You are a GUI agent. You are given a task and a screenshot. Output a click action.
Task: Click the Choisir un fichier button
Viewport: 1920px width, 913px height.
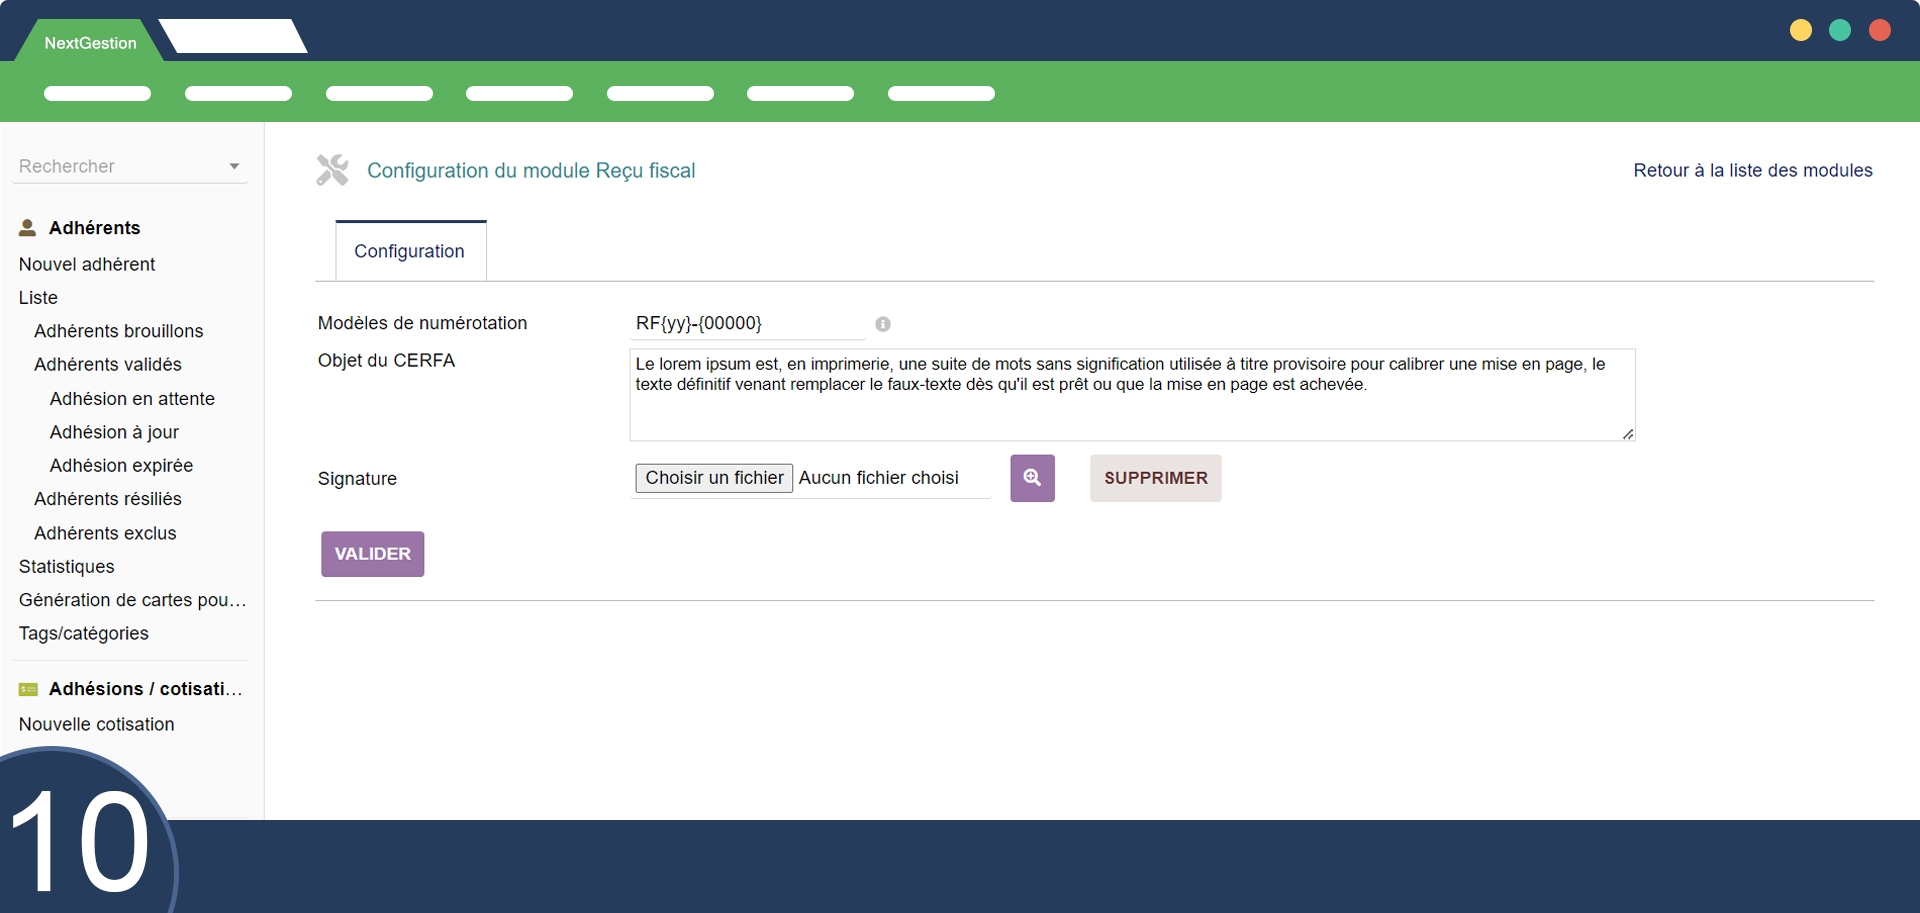point(714,478)
